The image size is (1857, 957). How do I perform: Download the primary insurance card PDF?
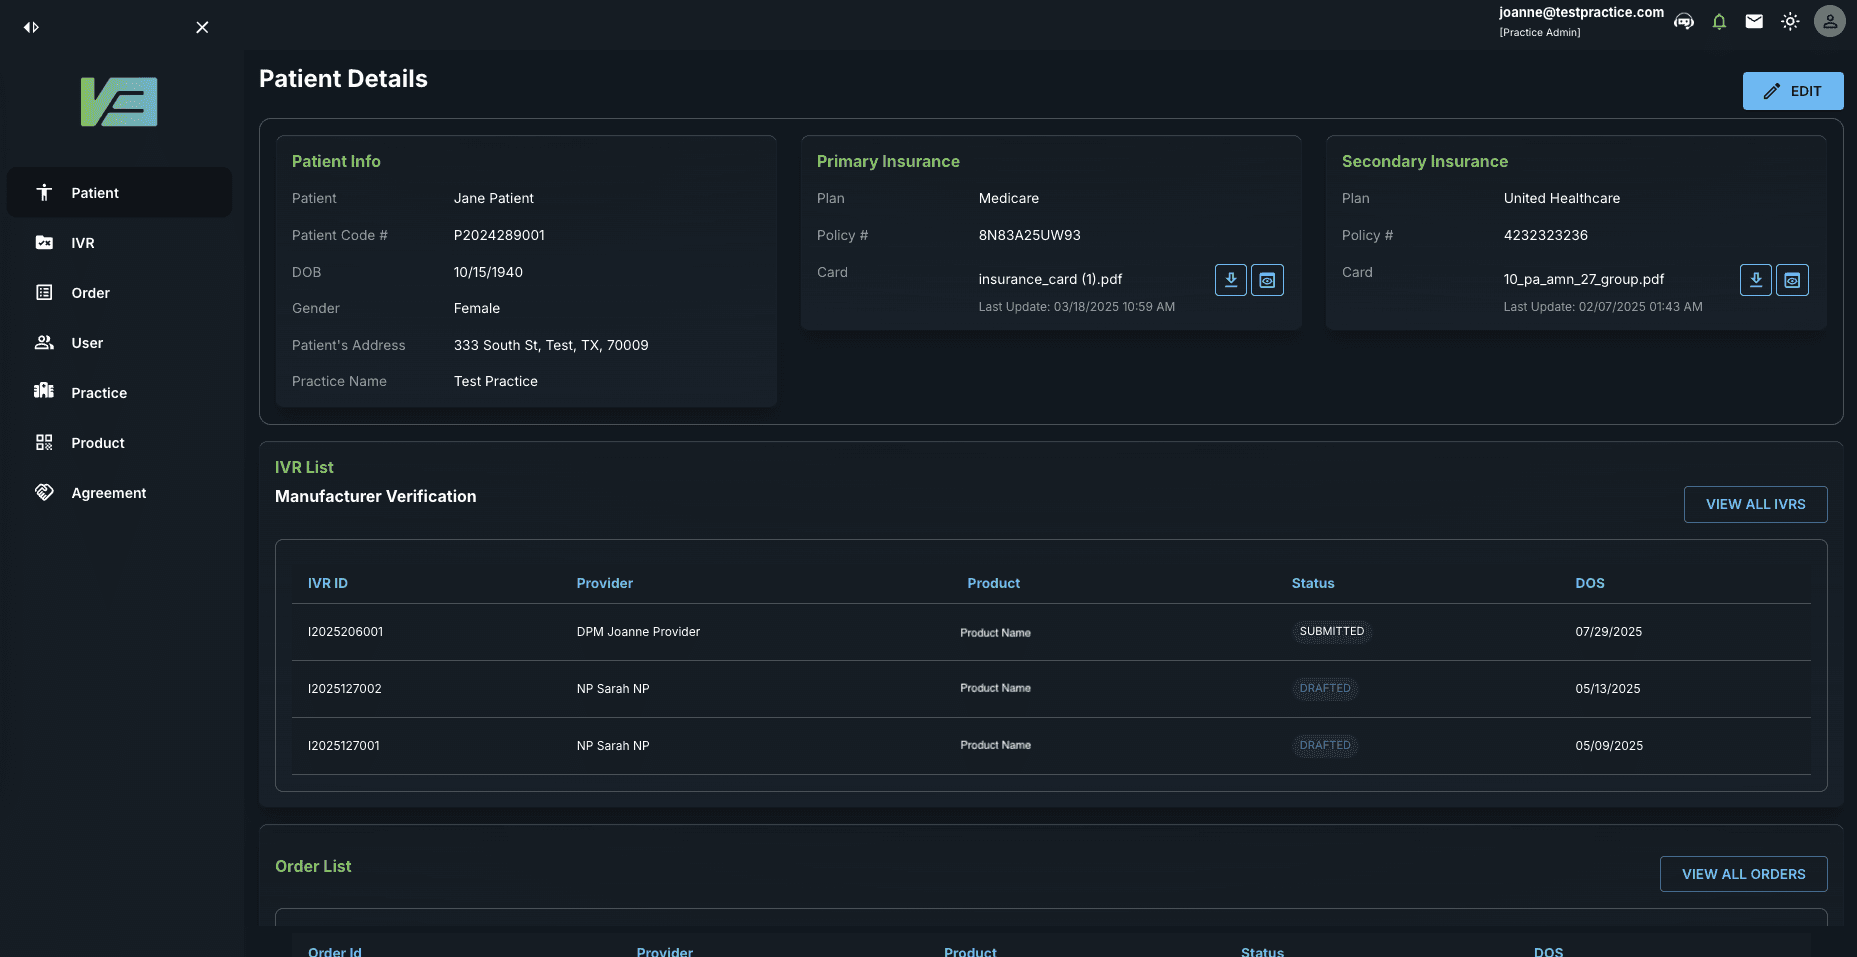click(1231, 280)
